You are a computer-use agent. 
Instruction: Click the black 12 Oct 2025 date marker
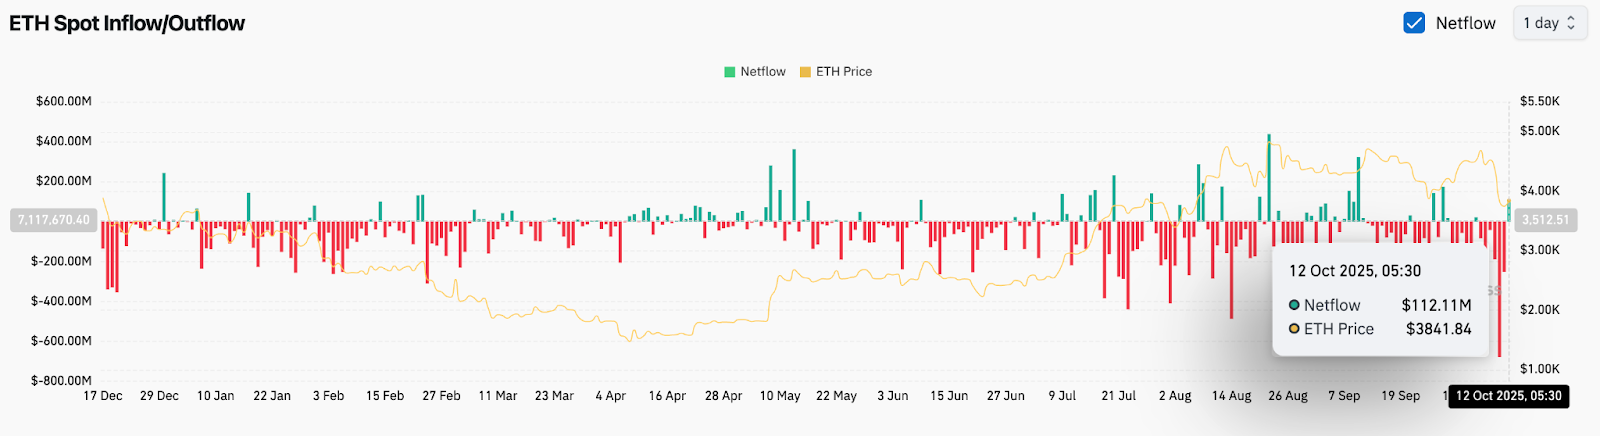click(x=1508, y=396)
